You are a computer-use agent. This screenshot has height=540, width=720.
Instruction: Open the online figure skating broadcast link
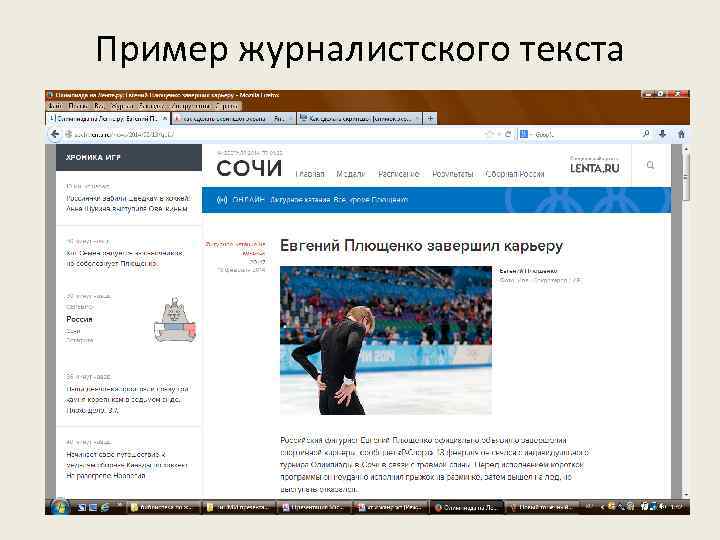pos(339,200)
